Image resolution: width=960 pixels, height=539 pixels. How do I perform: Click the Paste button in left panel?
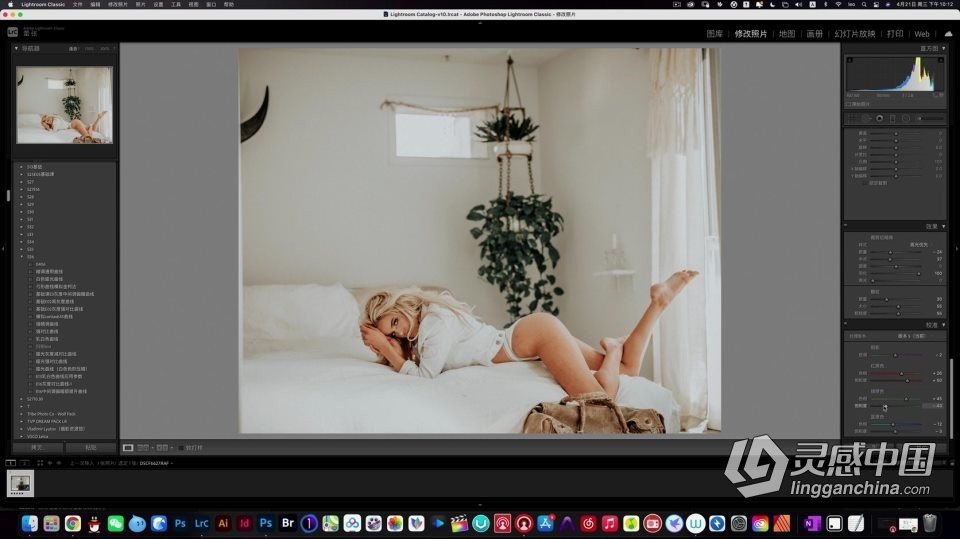[91, 447]
